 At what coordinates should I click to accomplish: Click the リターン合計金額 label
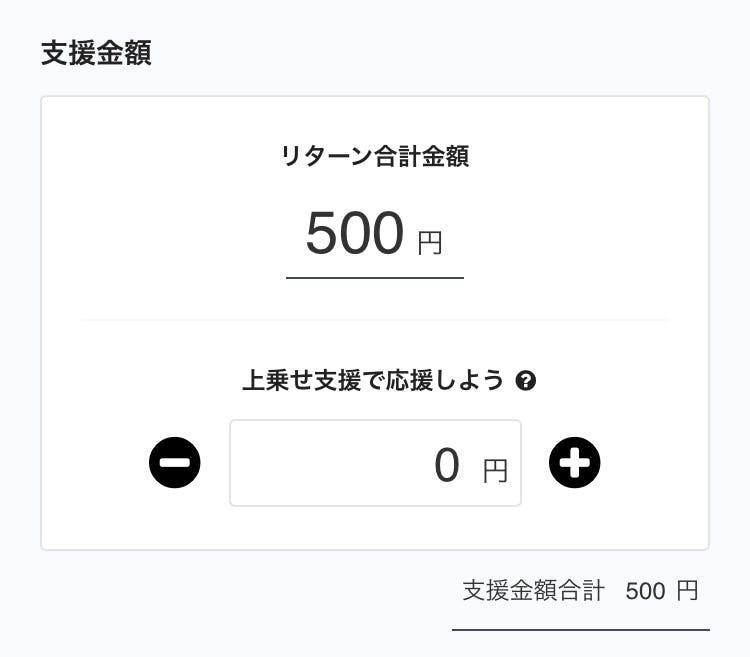pos(375,156)
